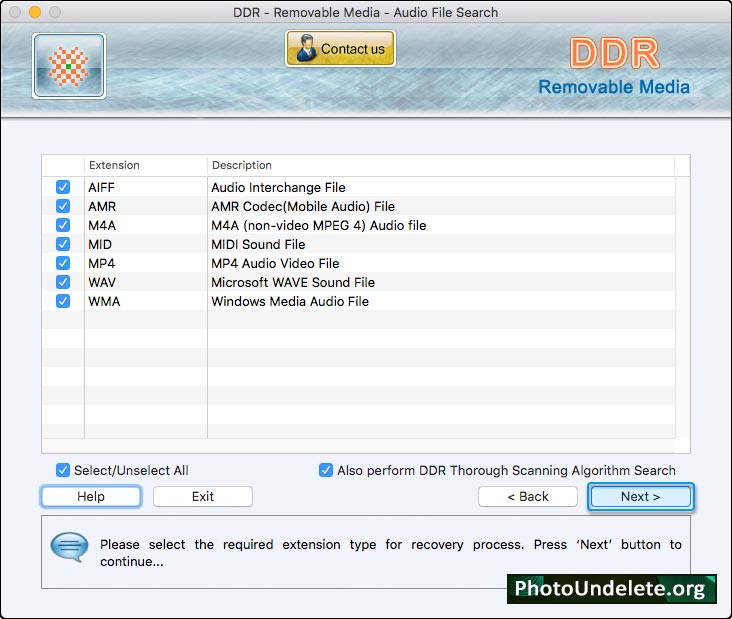The image size is (732, 619).
Task: Click the M4A extension cell
Action: coord(146,225)
